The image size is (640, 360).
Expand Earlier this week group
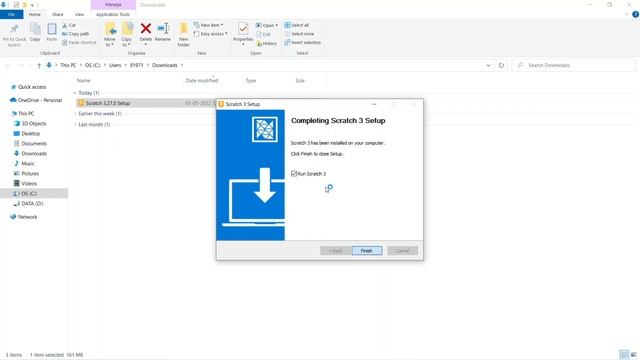(75, 113)
